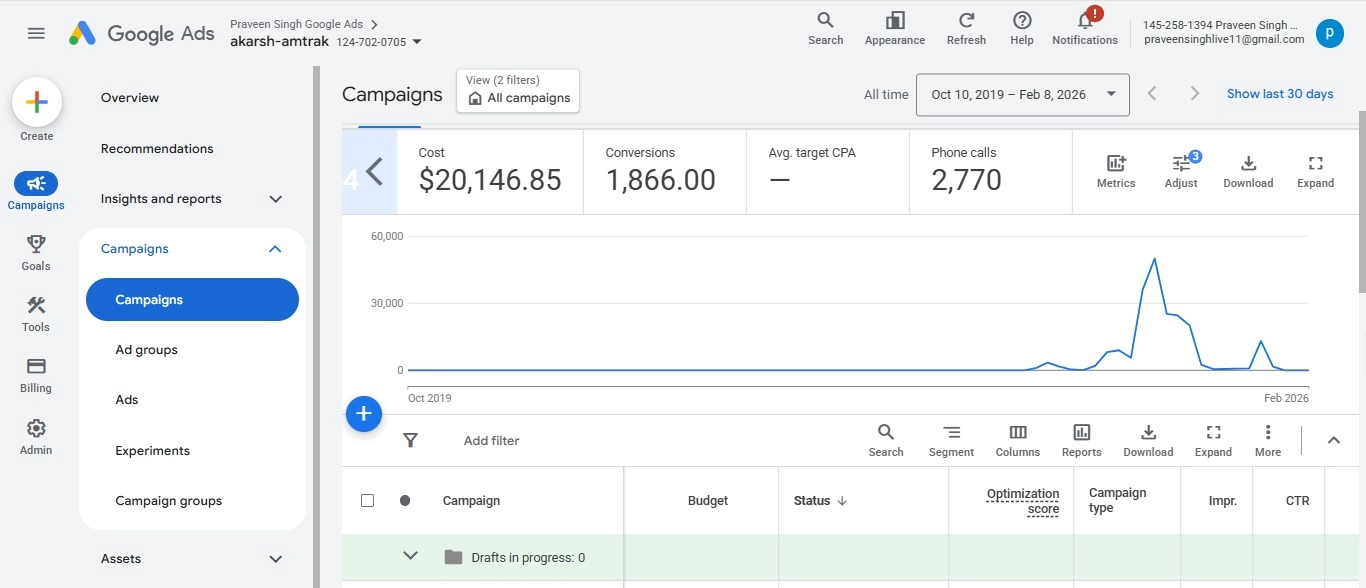
Task: Open the date range dropdown
Action: coord(1022,94)
